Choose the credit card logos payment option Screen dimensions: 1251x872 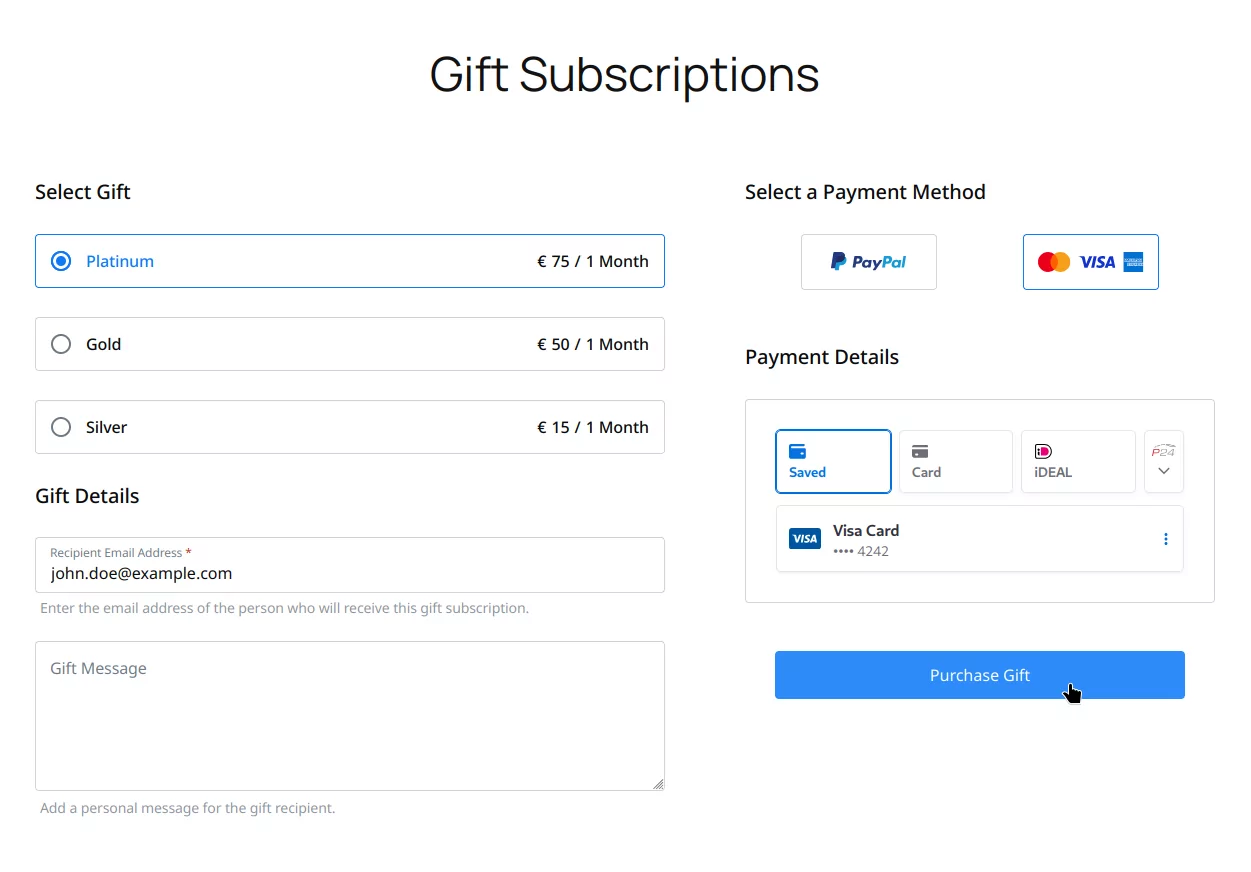click(x=1090, y=262)
